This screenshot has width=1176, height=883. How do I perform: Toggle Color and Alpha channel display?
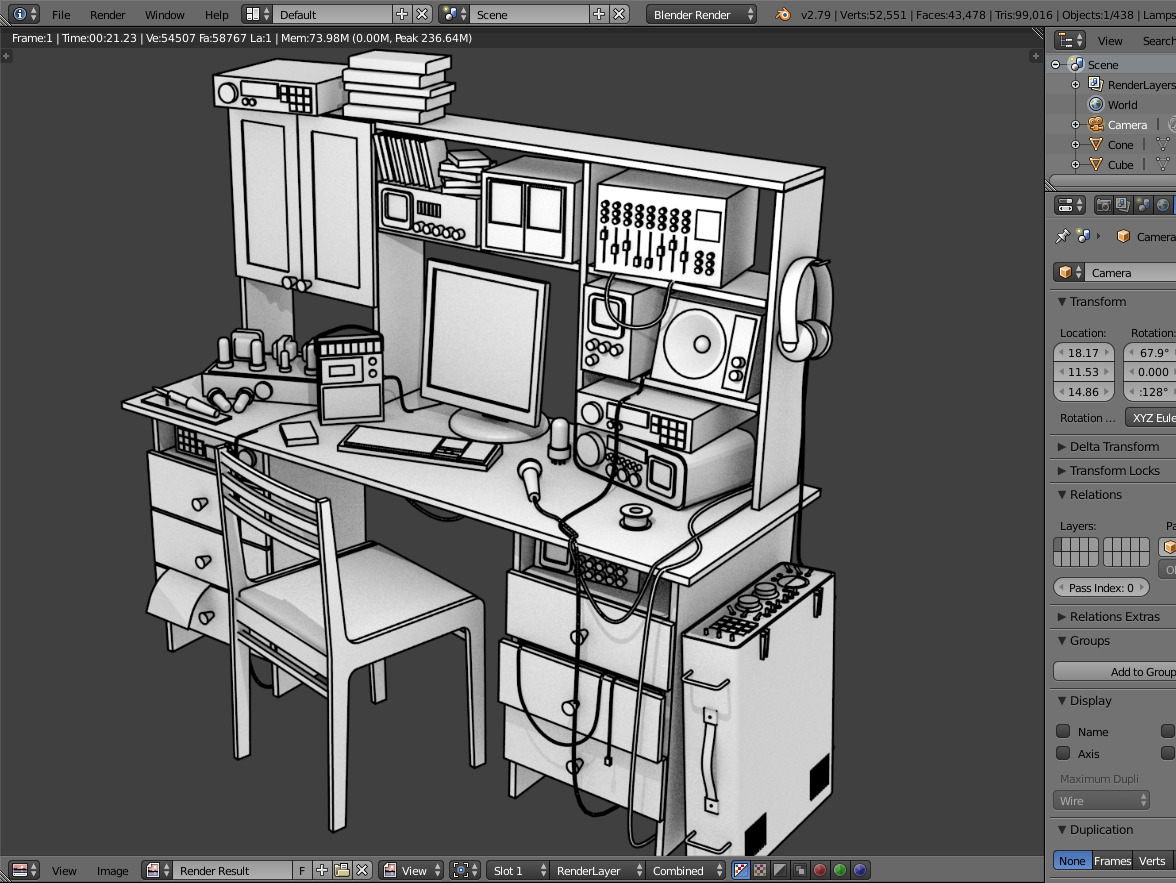(x=741, y=870)
